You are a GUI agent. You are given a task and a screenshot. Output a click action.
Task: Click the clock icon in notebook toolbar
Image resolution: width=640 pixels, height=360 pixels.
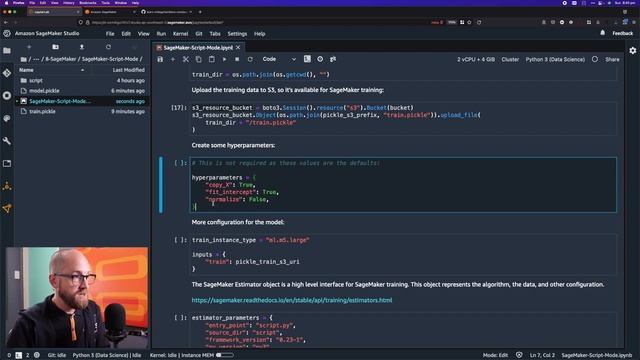point(320,59)
